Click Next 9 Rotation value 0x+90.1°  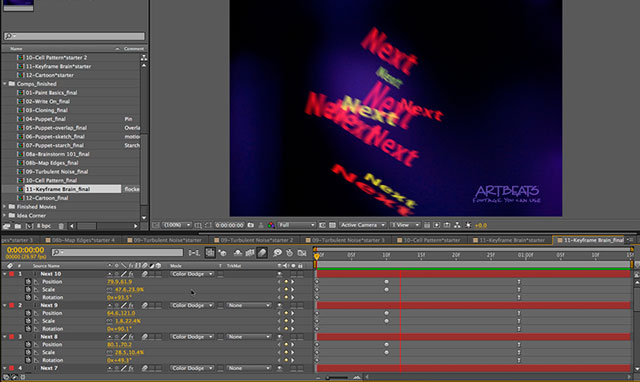point(119,329)
